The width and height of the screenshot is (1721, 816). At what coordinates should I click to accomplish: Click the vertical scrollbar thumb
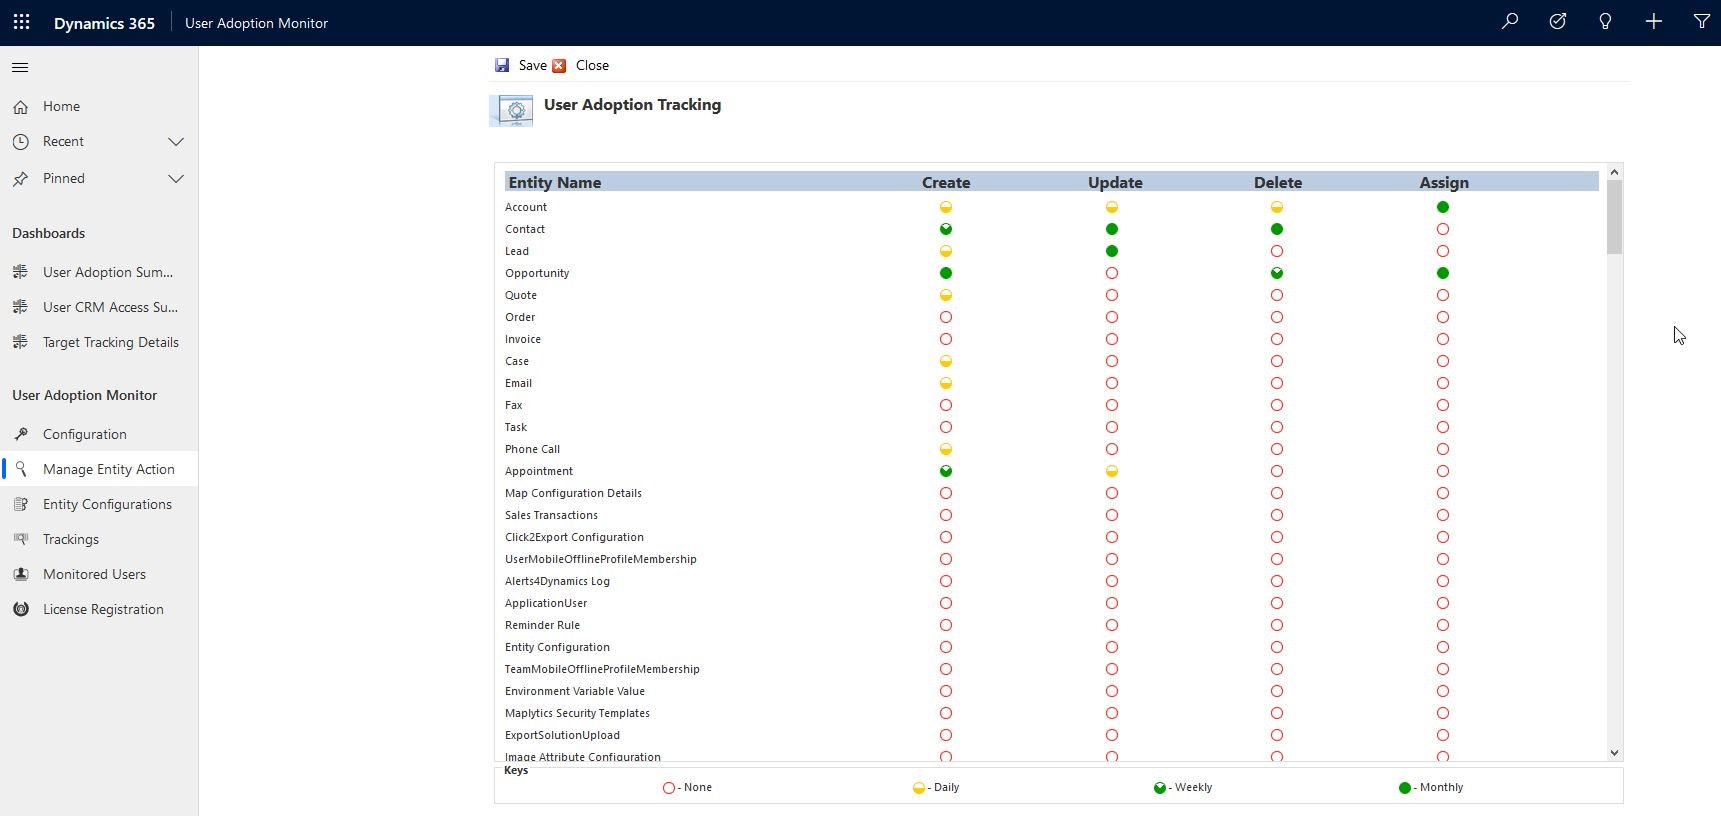(1614, 217)
